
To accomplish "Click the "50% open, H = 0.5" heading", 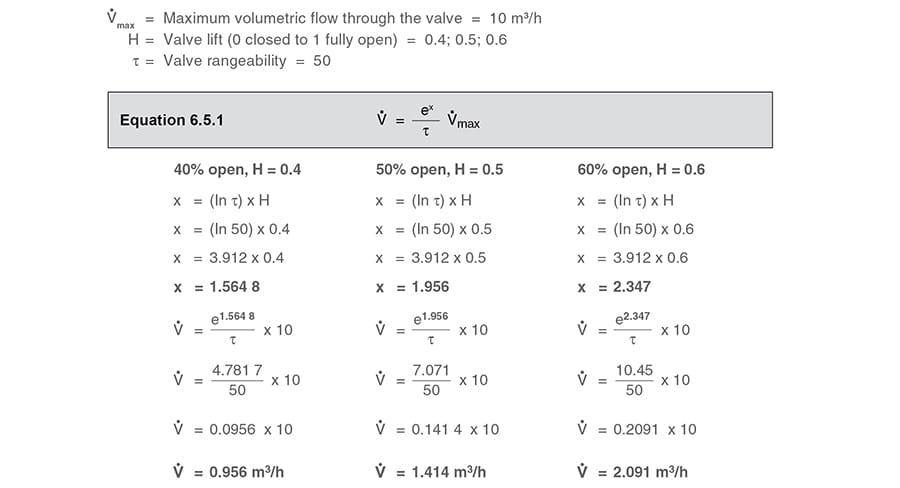I will tap(439, 169).
